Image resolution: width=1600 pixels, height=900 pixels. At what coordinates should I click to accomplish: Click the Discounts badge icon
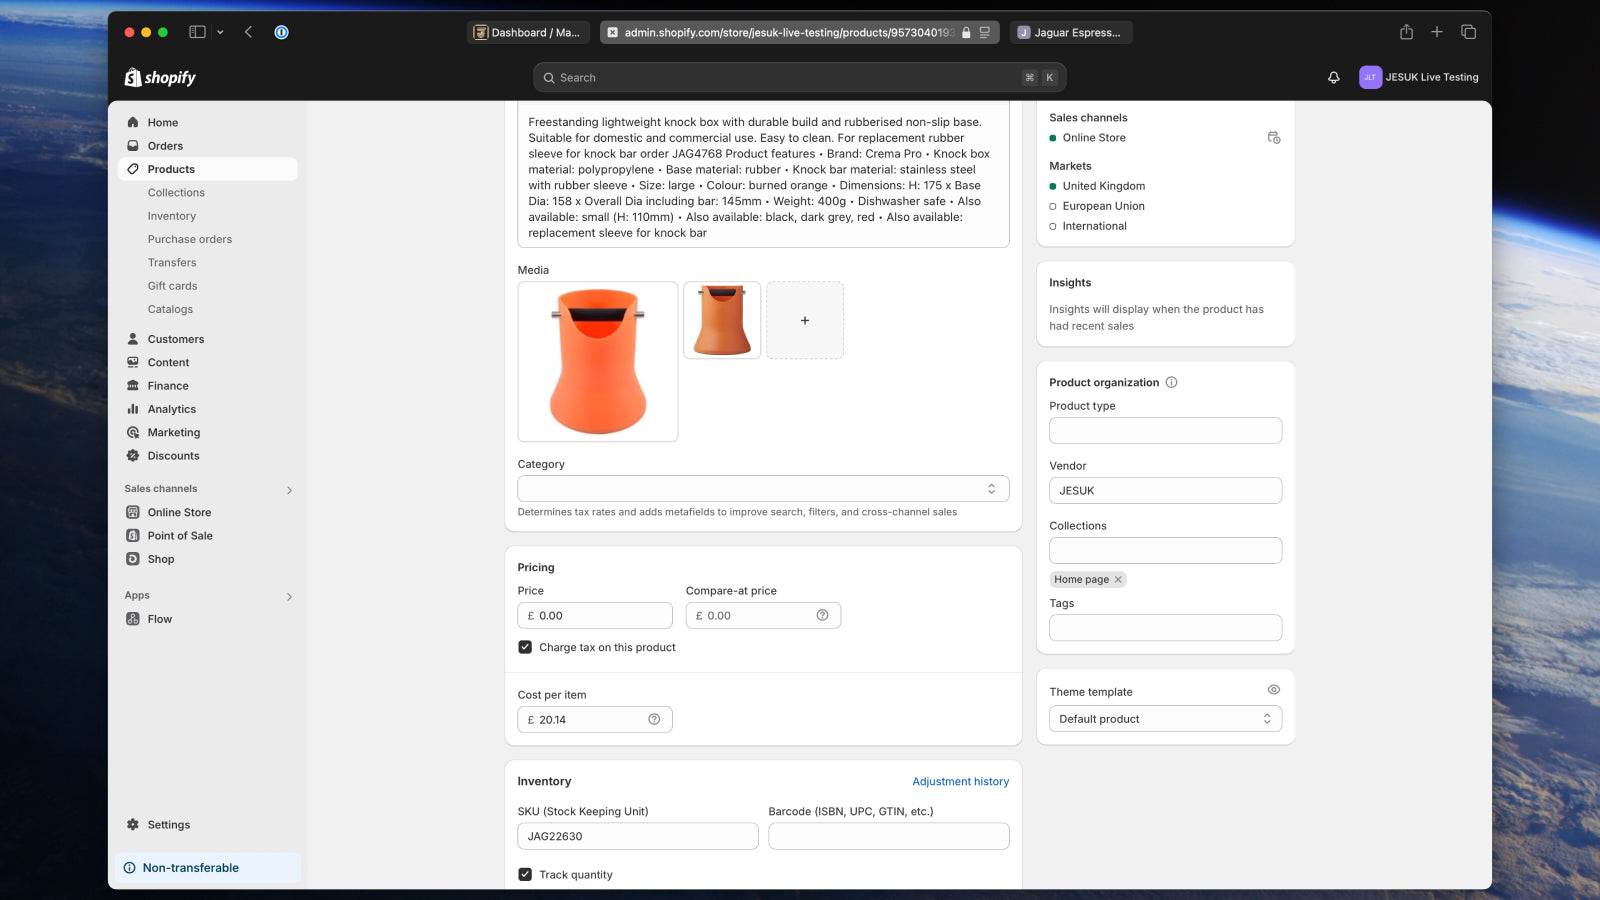tap(133, 455)
